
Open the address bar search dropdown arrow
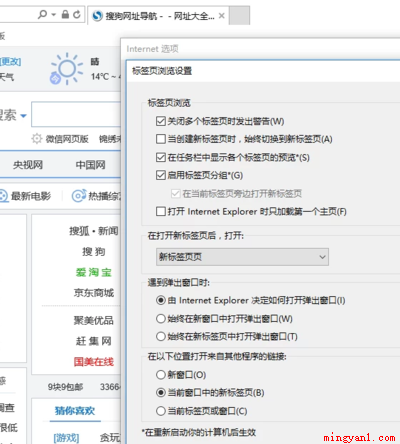point(54,15)
